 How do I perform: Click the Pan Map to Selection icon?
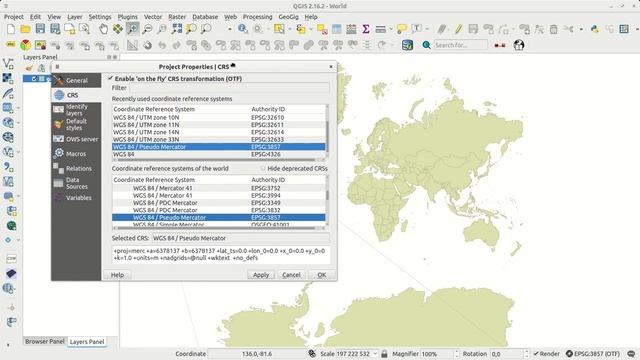(x=118, y=29)
